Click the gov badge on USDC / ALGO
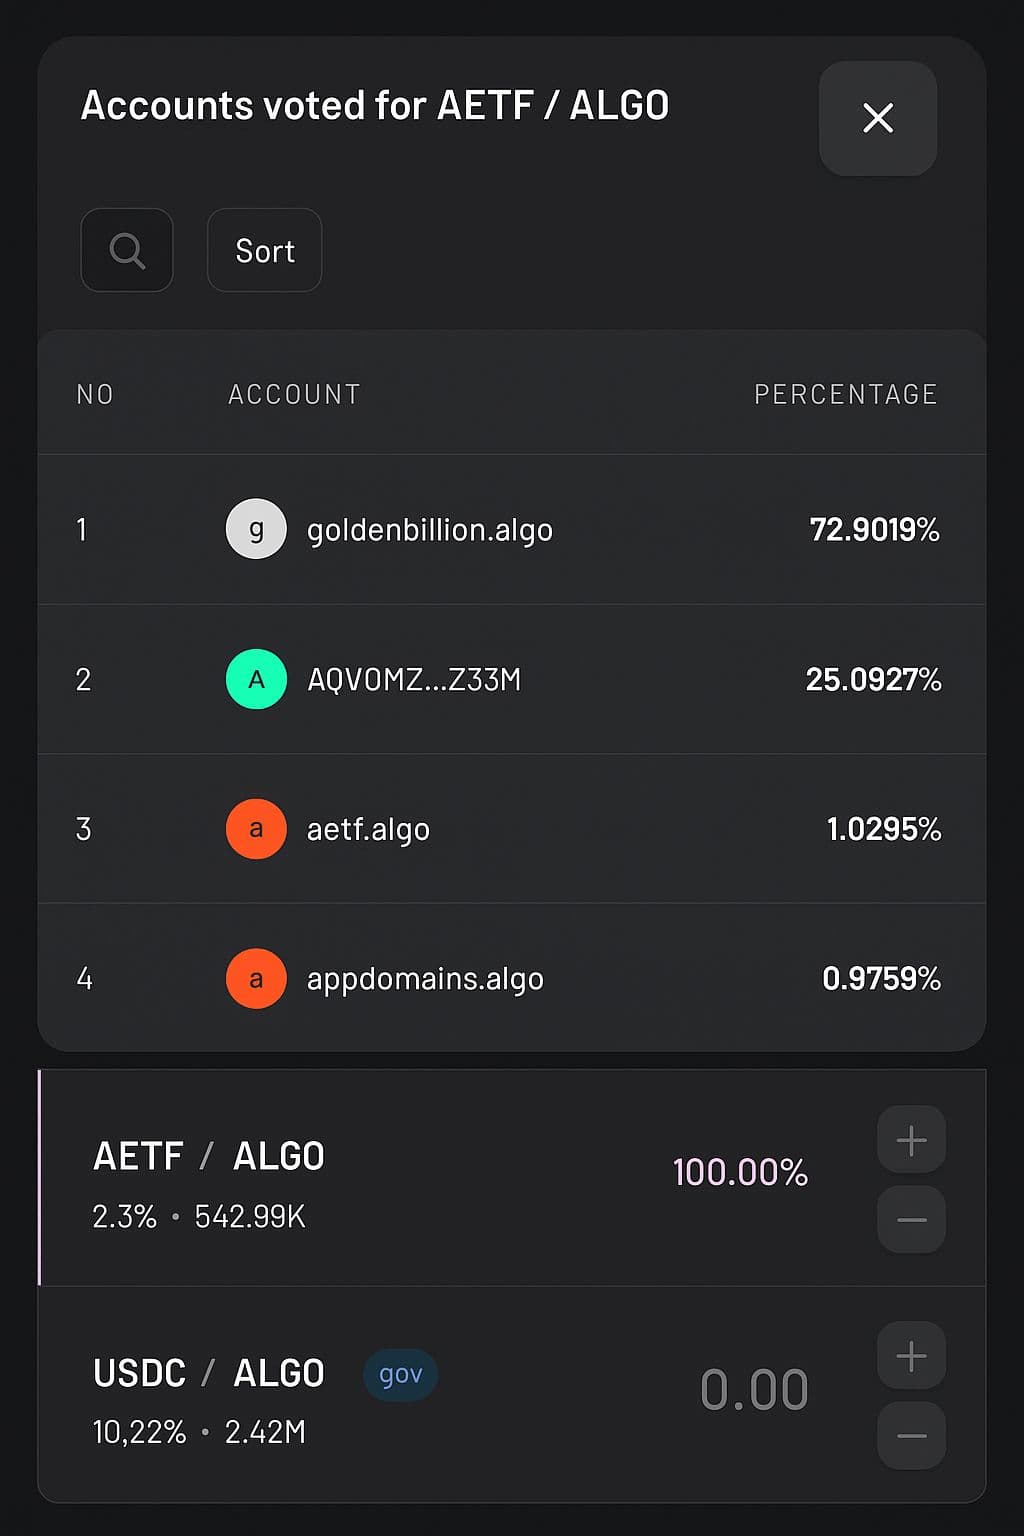Viewport: 1024px width, 1536px height. pyautogui.click(x=400, y=1374)
